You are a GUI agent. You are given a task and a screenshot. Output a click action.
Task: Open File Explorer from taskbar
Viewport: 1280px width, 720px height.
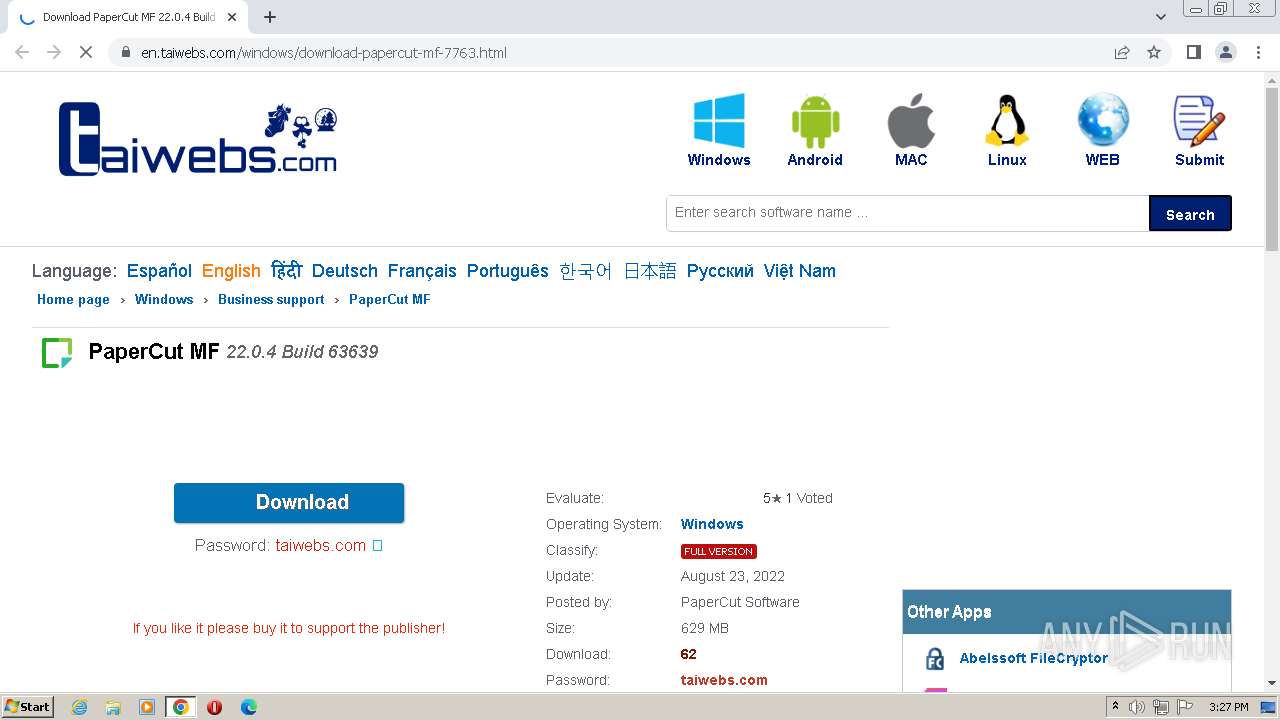click(113, 707)
